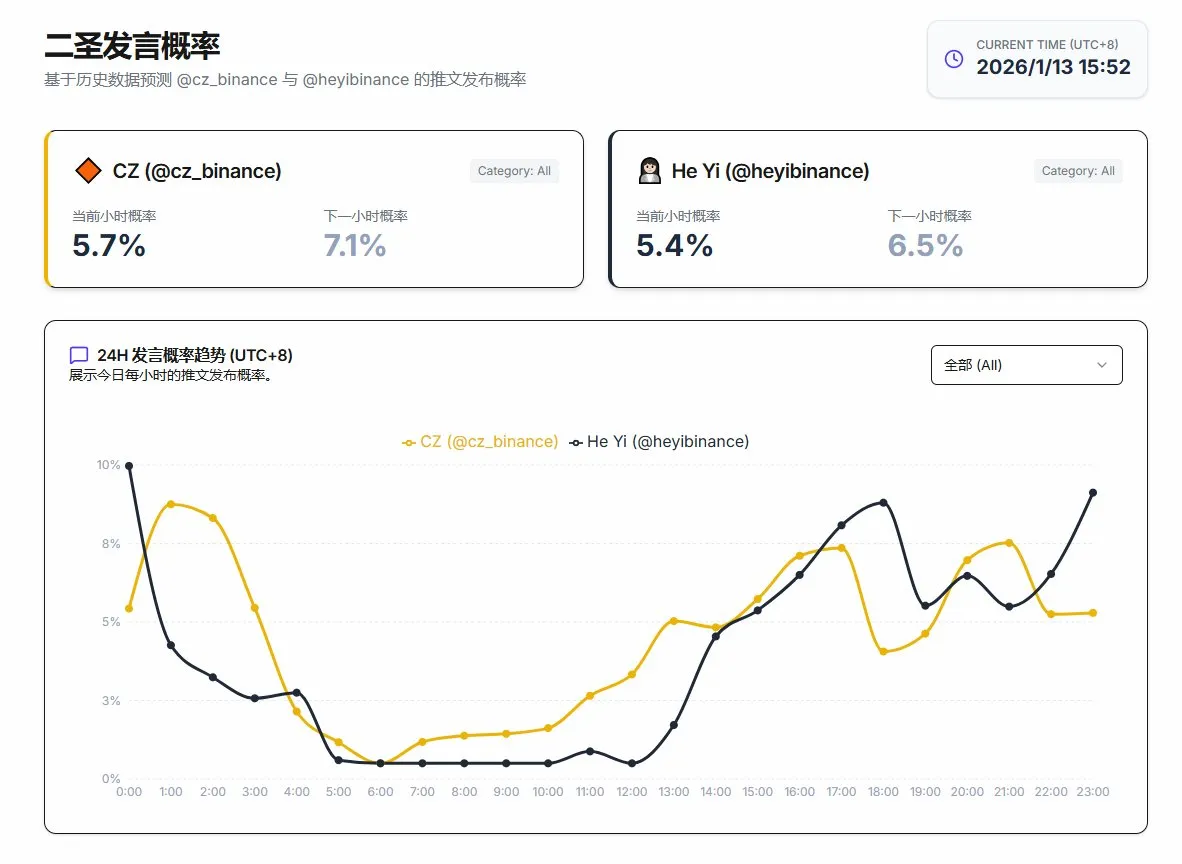
Task: Click the He Yi data point at 0:00
Action: click(129, 466)
